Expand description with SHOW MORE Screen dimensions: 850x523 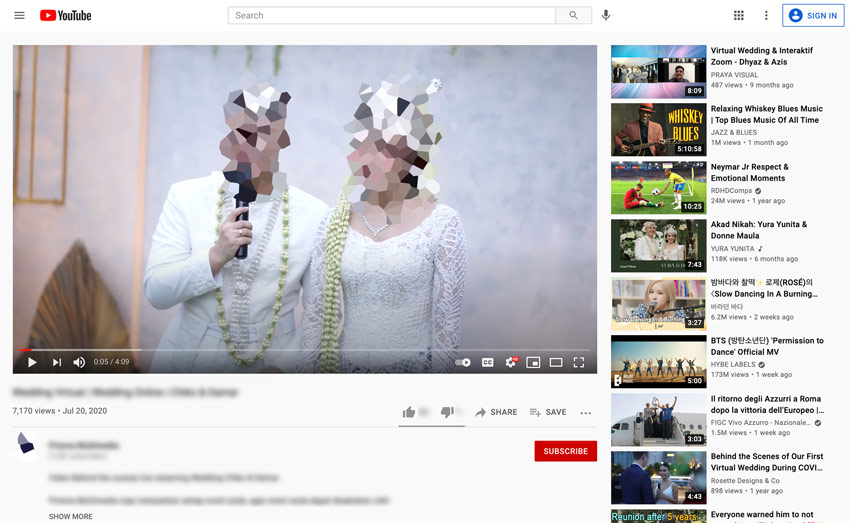(x=70, y=516)
